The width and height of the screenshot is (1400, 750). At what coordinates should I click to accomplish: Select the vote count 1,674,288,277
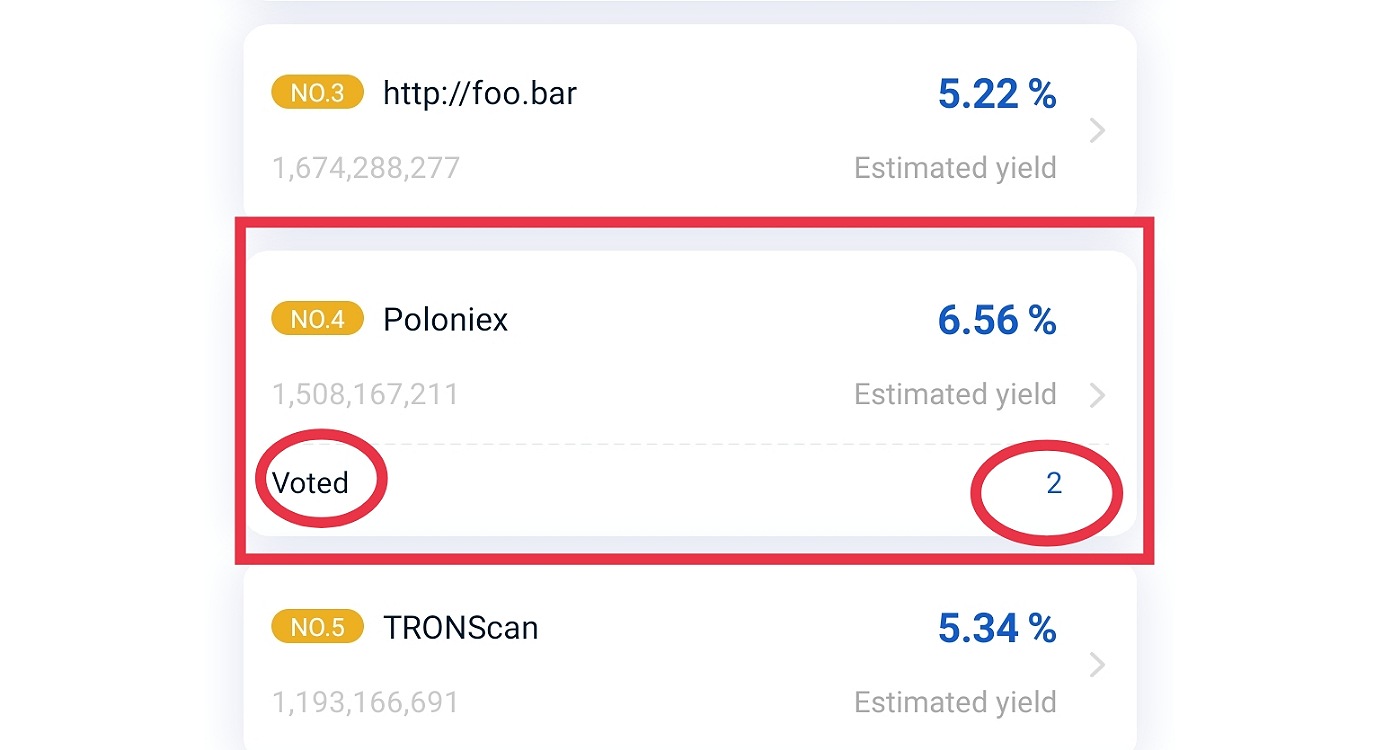click(x=366, y=168)
